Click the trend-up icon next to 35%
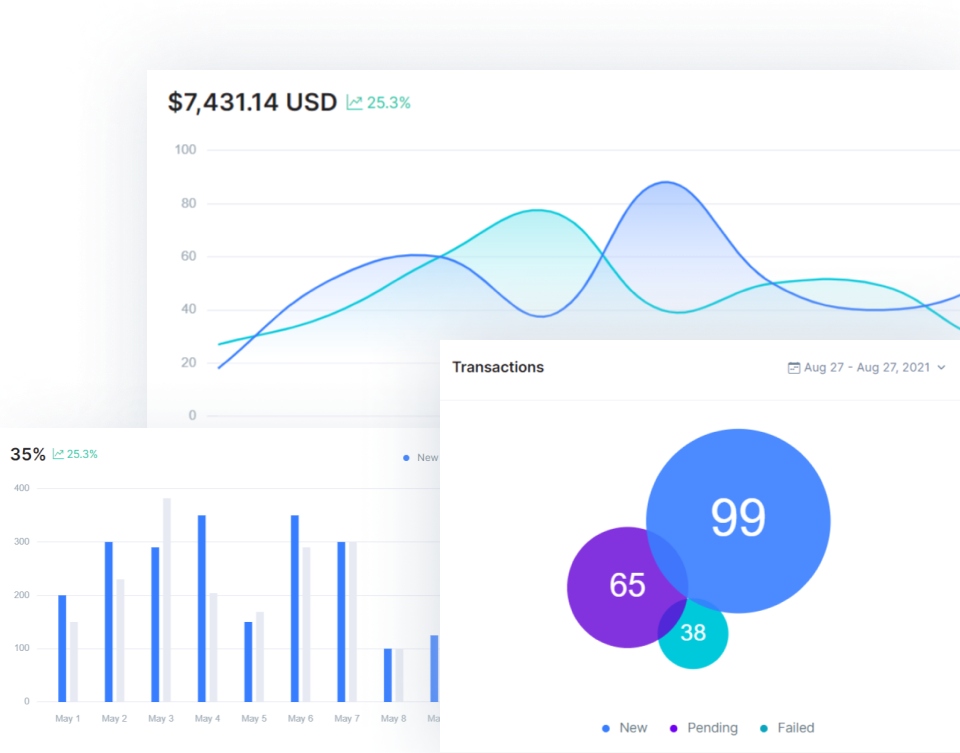 click(58, 454)
